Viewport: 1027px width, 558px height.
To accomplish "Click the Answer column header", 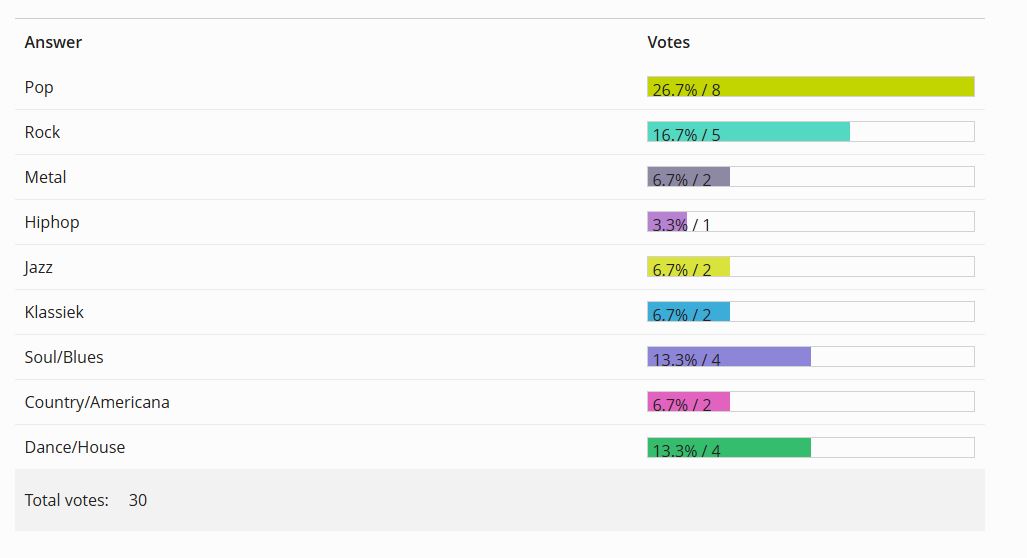I will tap(53, 42).
